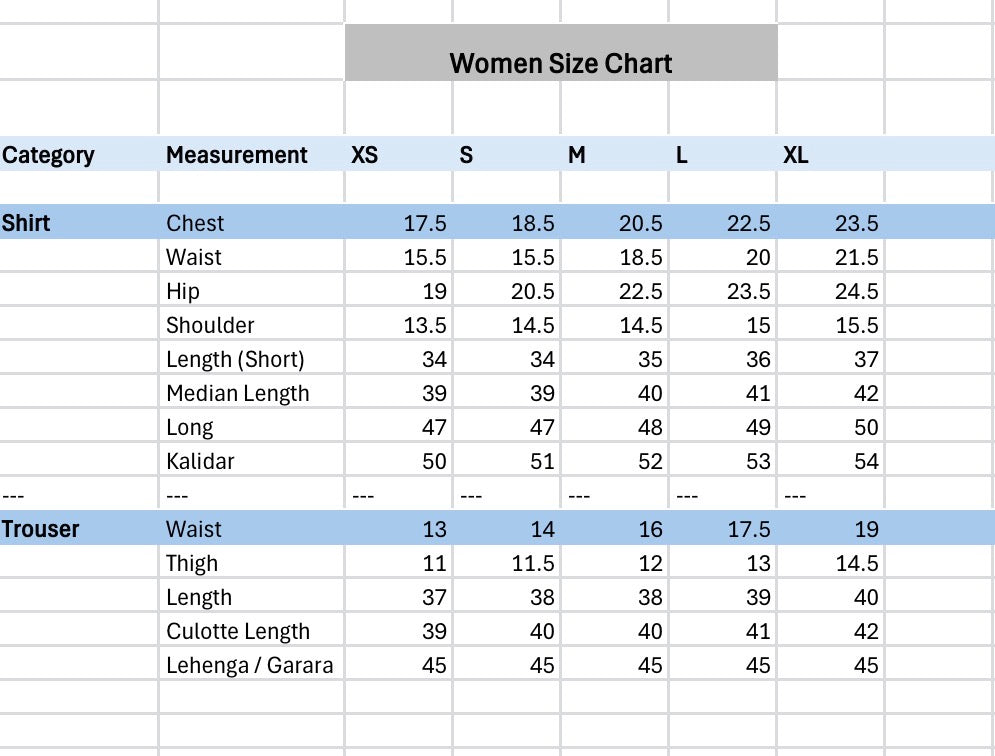Select the Women Size Chart title cell
The image size is (995, 756).
click(x=561, y=53)
